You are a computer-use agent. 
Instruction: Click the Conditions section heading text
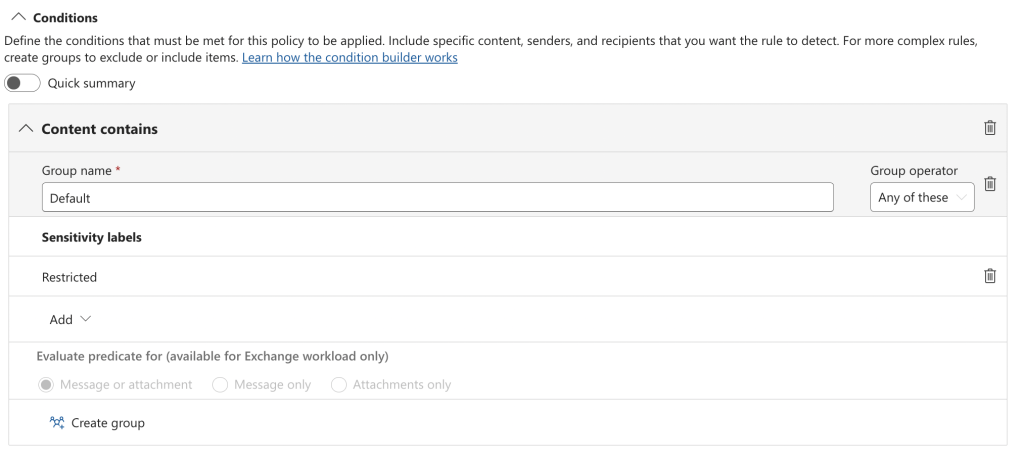coord(67,18)
